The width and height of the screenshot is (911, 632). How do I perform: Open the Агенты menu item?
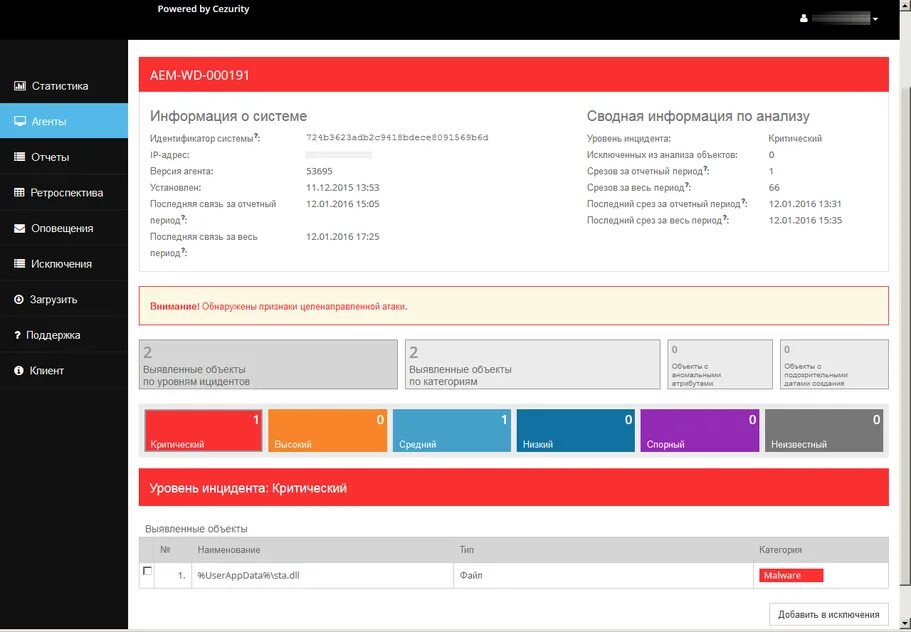click(64, 121)
